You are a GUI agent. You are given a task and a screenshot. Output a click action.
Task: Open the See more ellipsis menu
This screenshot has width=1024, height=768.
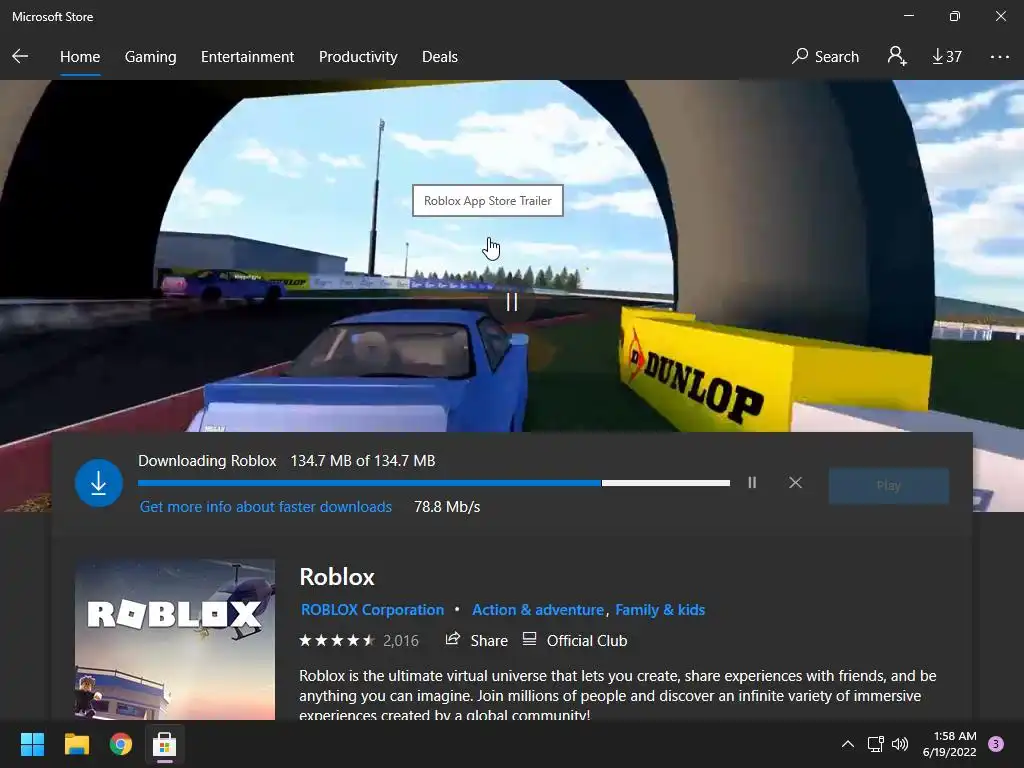(x=999, y=57)
